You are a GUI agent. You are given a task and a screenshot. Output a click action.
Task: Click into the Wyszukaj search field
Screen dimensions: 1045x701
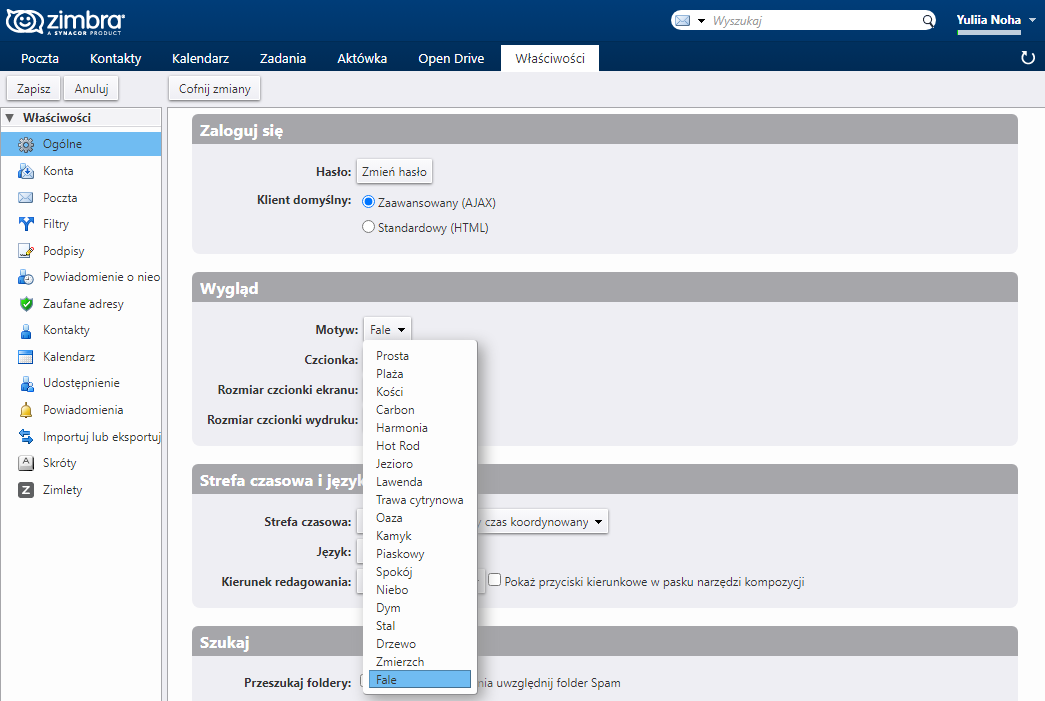tap(815, 20)
